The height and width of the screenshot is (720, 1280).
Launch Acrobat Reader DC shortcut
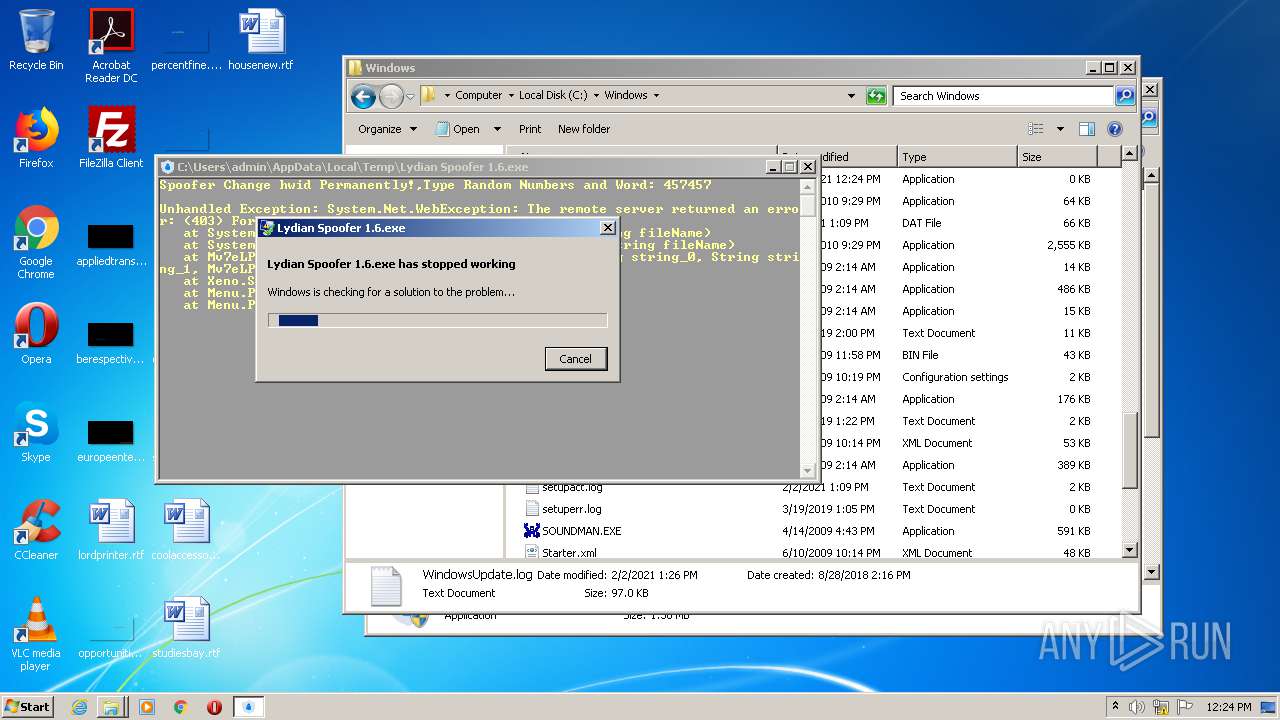[111, 46]
